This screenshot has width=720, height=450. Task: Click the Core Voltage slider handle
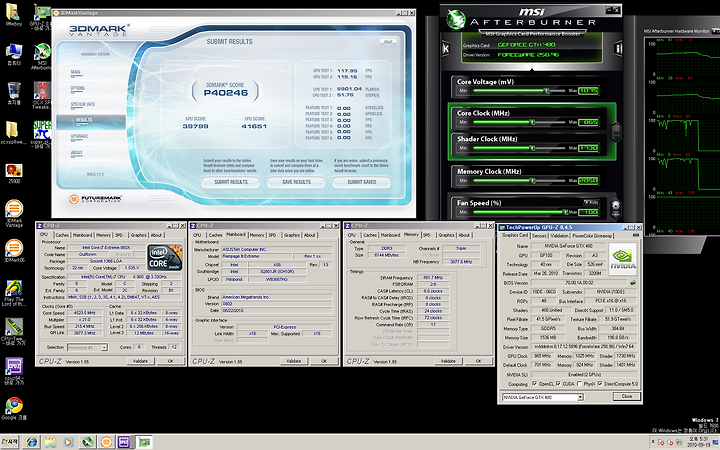[x=546, y=91]
